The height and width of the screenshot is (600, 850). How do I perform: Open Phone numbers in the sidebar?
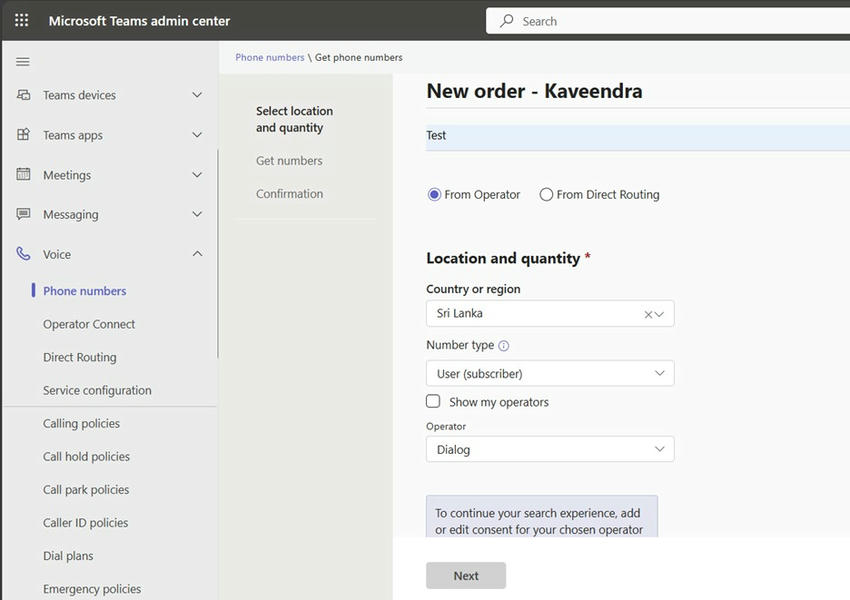[x=85, y=291]
